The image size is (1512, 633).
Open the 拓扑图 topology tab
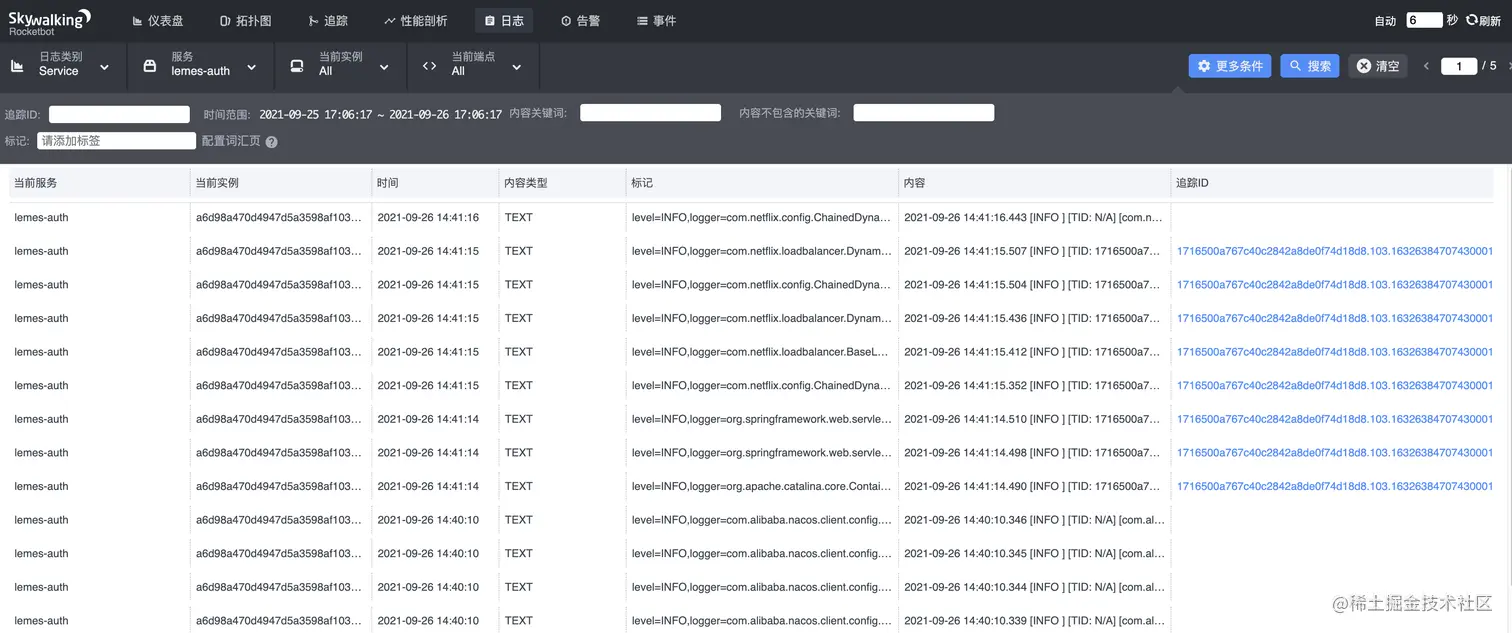pos(245,21)
